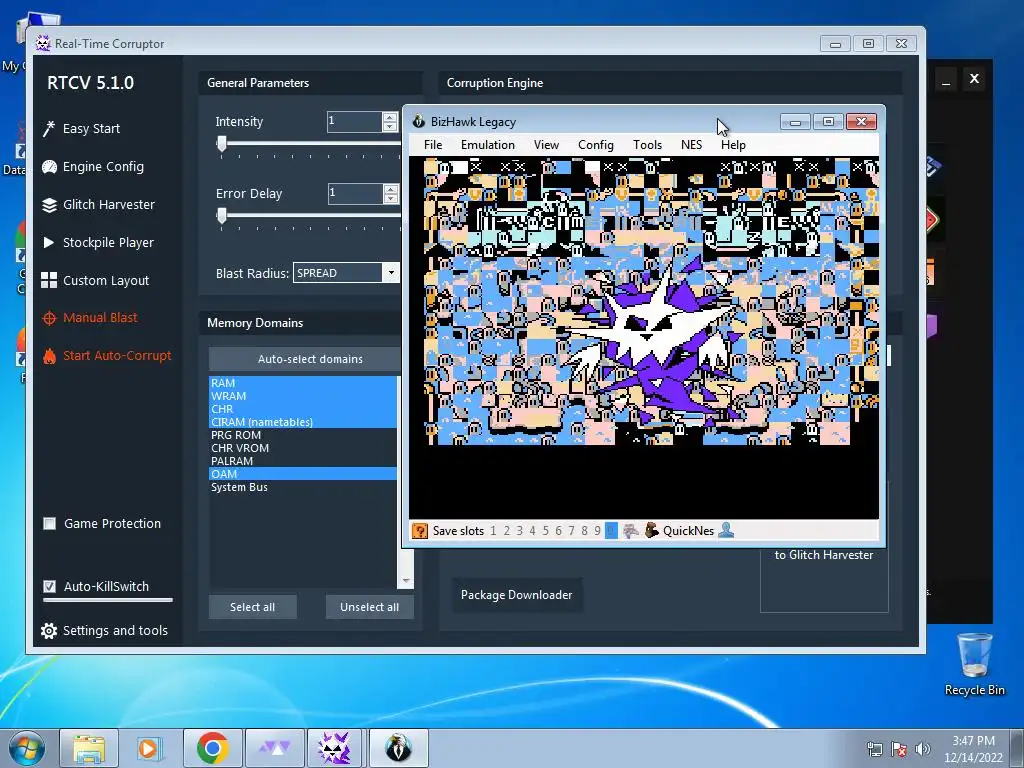Click the Manual Blast crosshair icon

pyautogui.click(x=49, y=318)
